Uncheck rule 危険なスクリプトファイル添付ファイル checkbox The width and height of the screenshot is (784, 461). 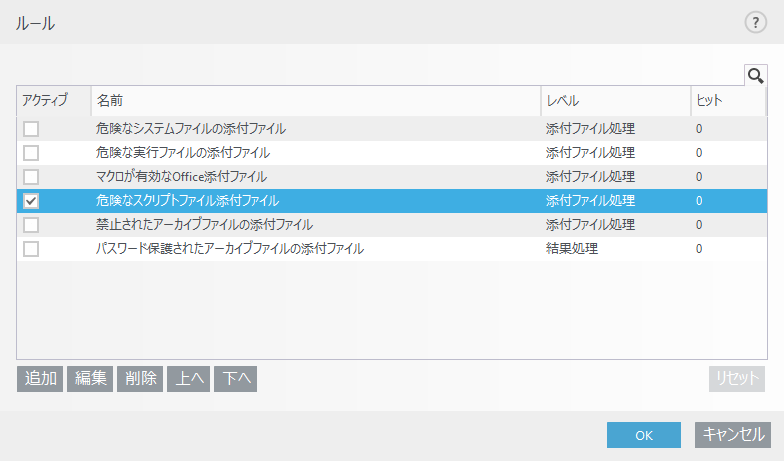[31, 201]
